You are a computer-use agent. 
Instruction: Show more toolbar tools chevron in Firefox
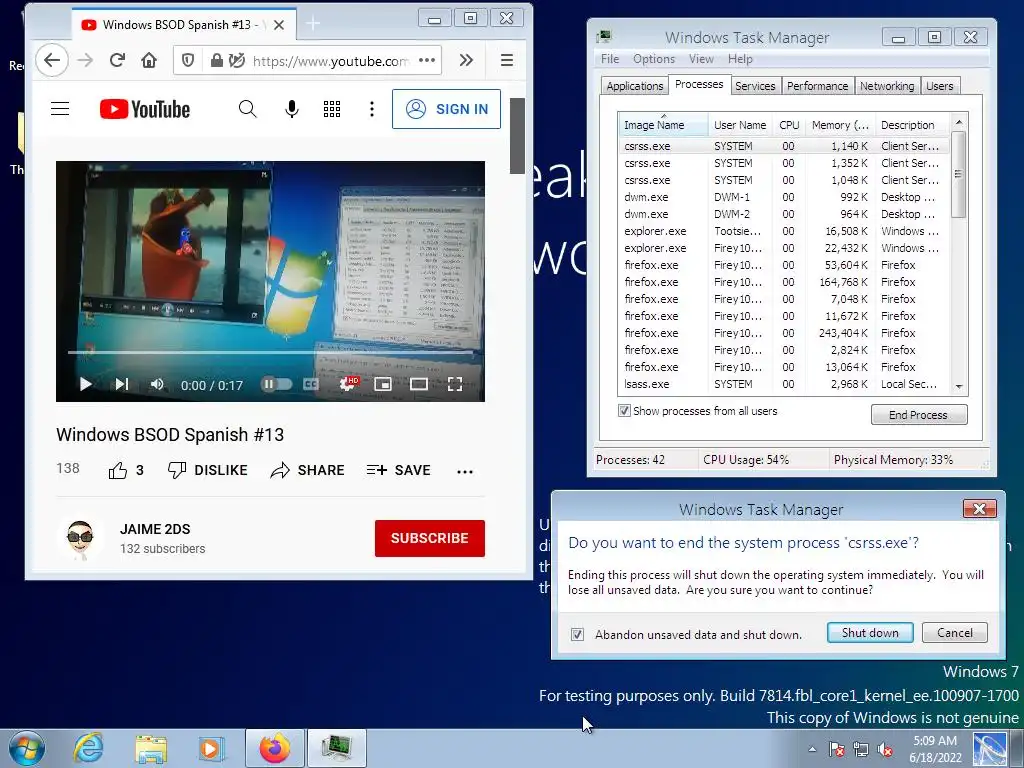[466, 60]
